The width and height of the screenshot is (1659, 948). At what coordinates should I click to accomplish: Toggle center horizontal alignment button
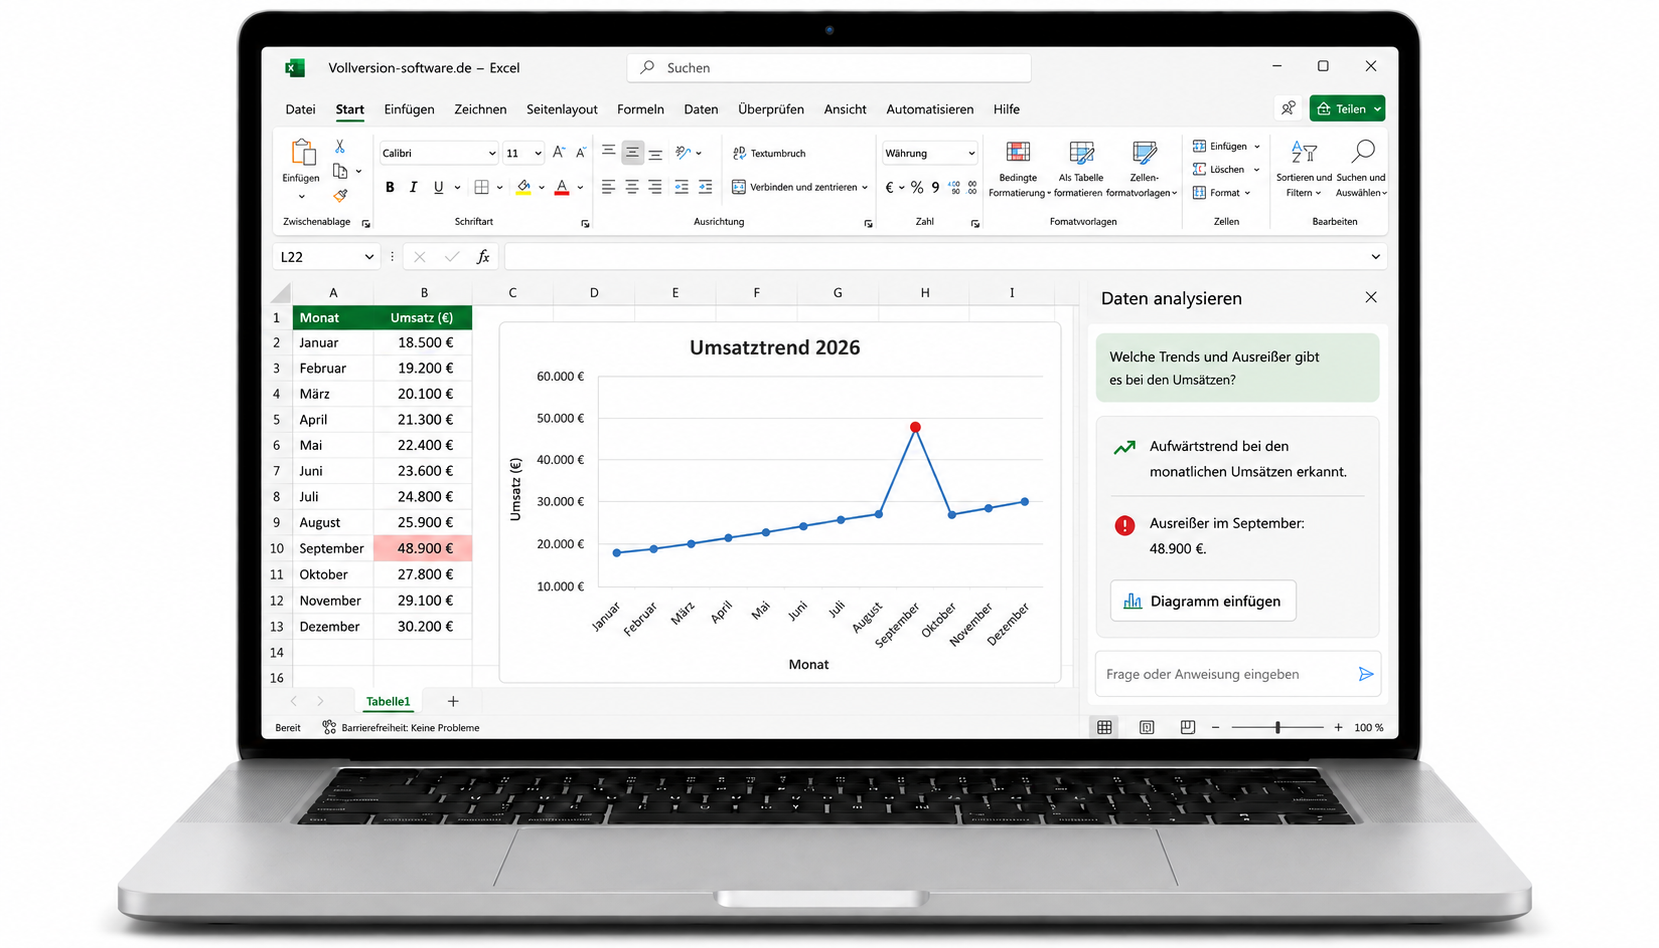tap(632, 187)
